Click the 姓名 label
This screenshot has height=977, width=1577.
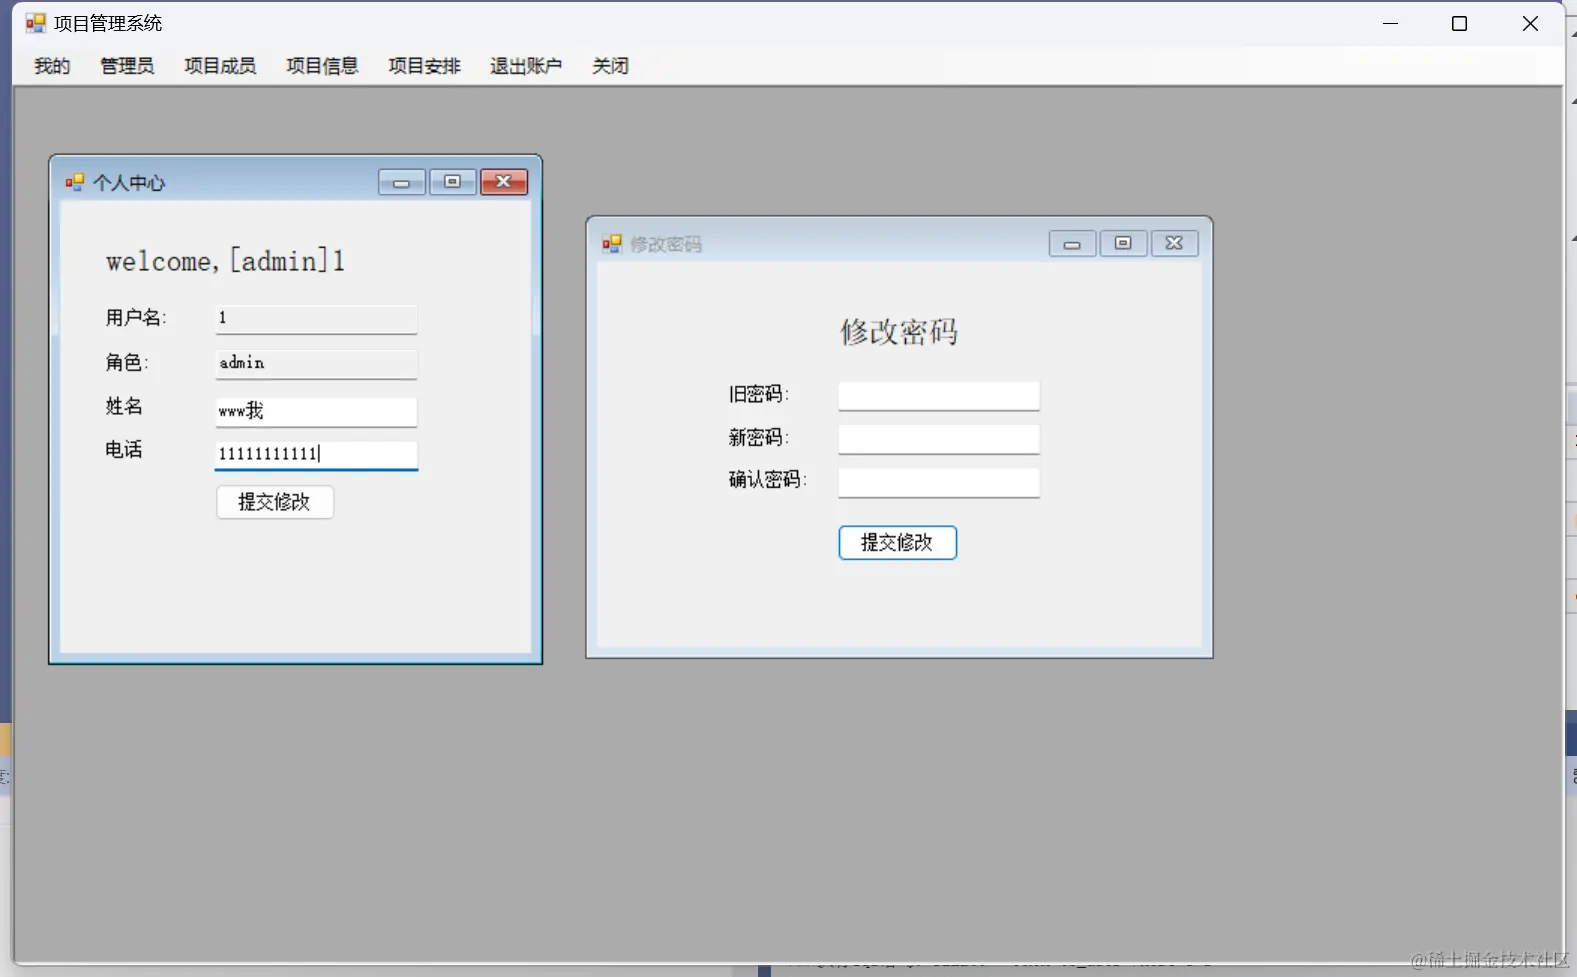(124, 406)
